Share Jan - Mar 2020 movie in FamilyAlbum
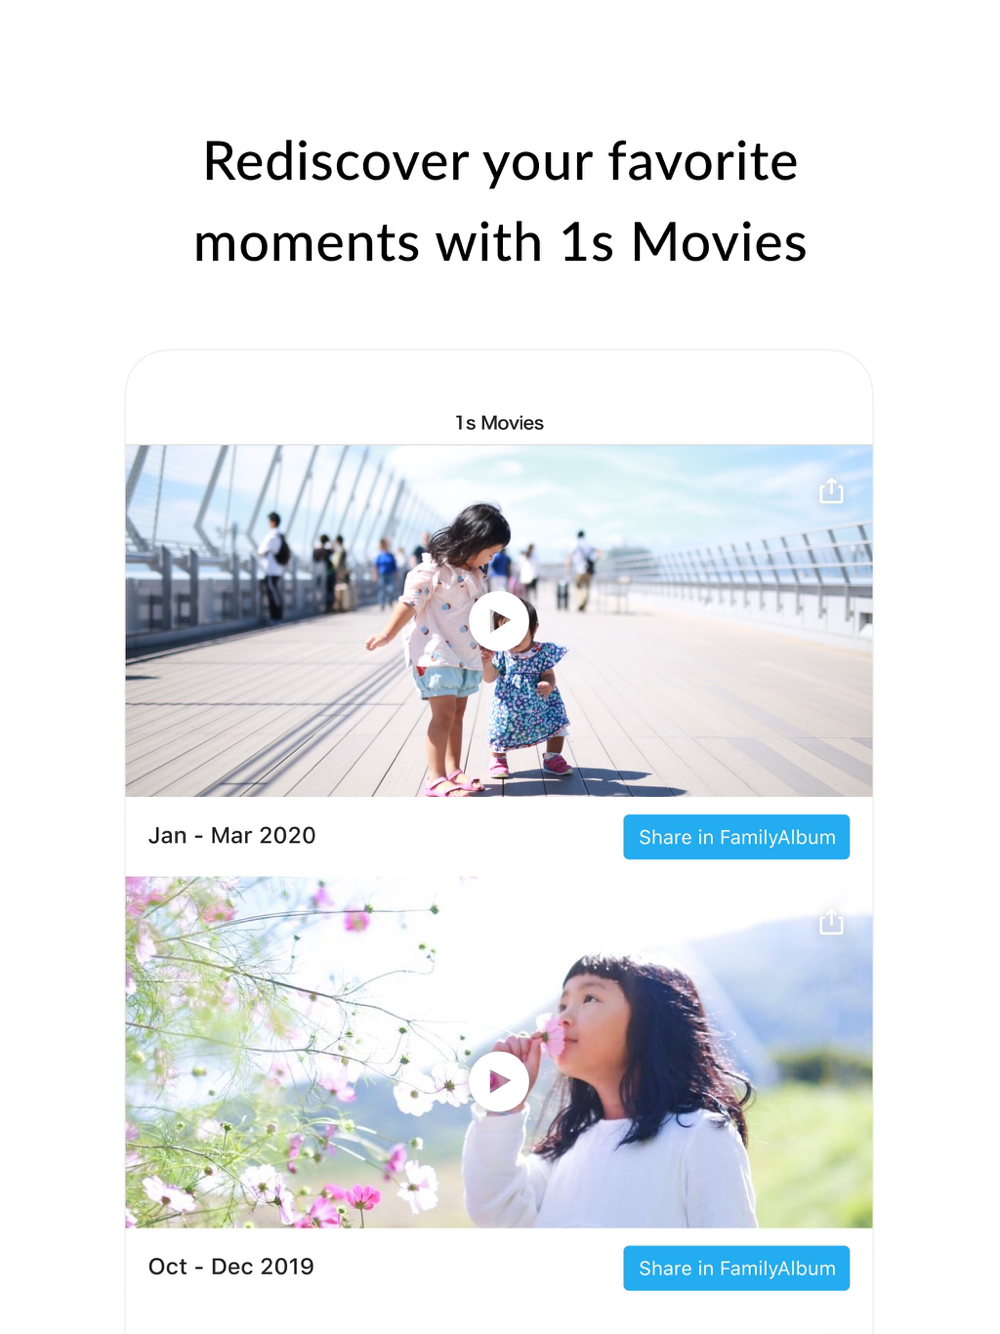1000x1334 pixels. coord(736,837)
